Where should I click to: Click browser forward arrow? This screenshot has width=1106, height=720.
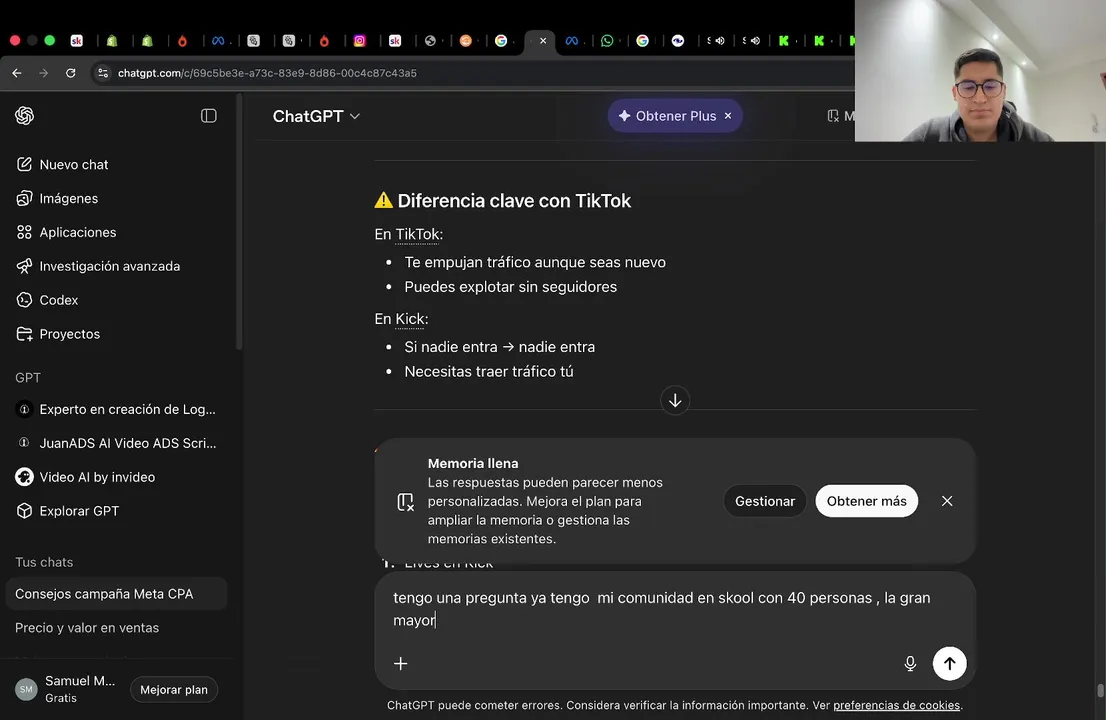coord(44,73)
